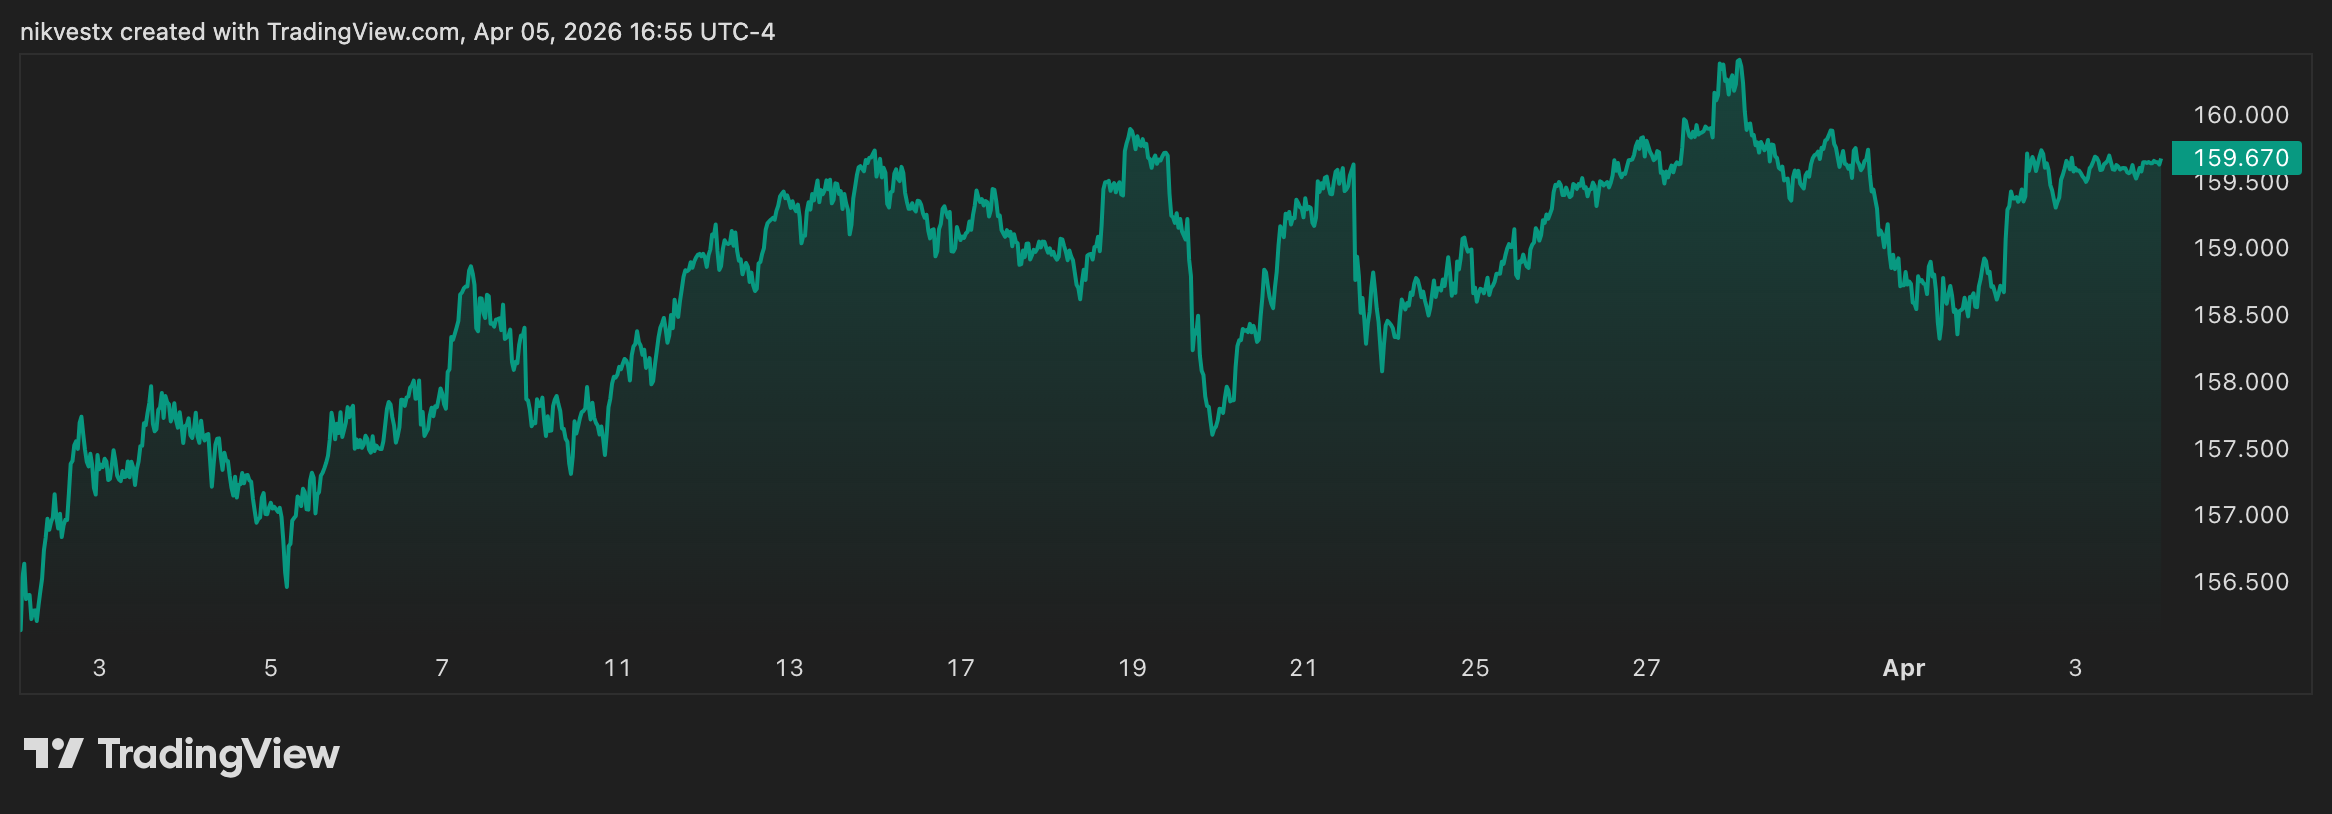
Task: Click the 'Apr' month label on time axis
Action: (1903, 668)
